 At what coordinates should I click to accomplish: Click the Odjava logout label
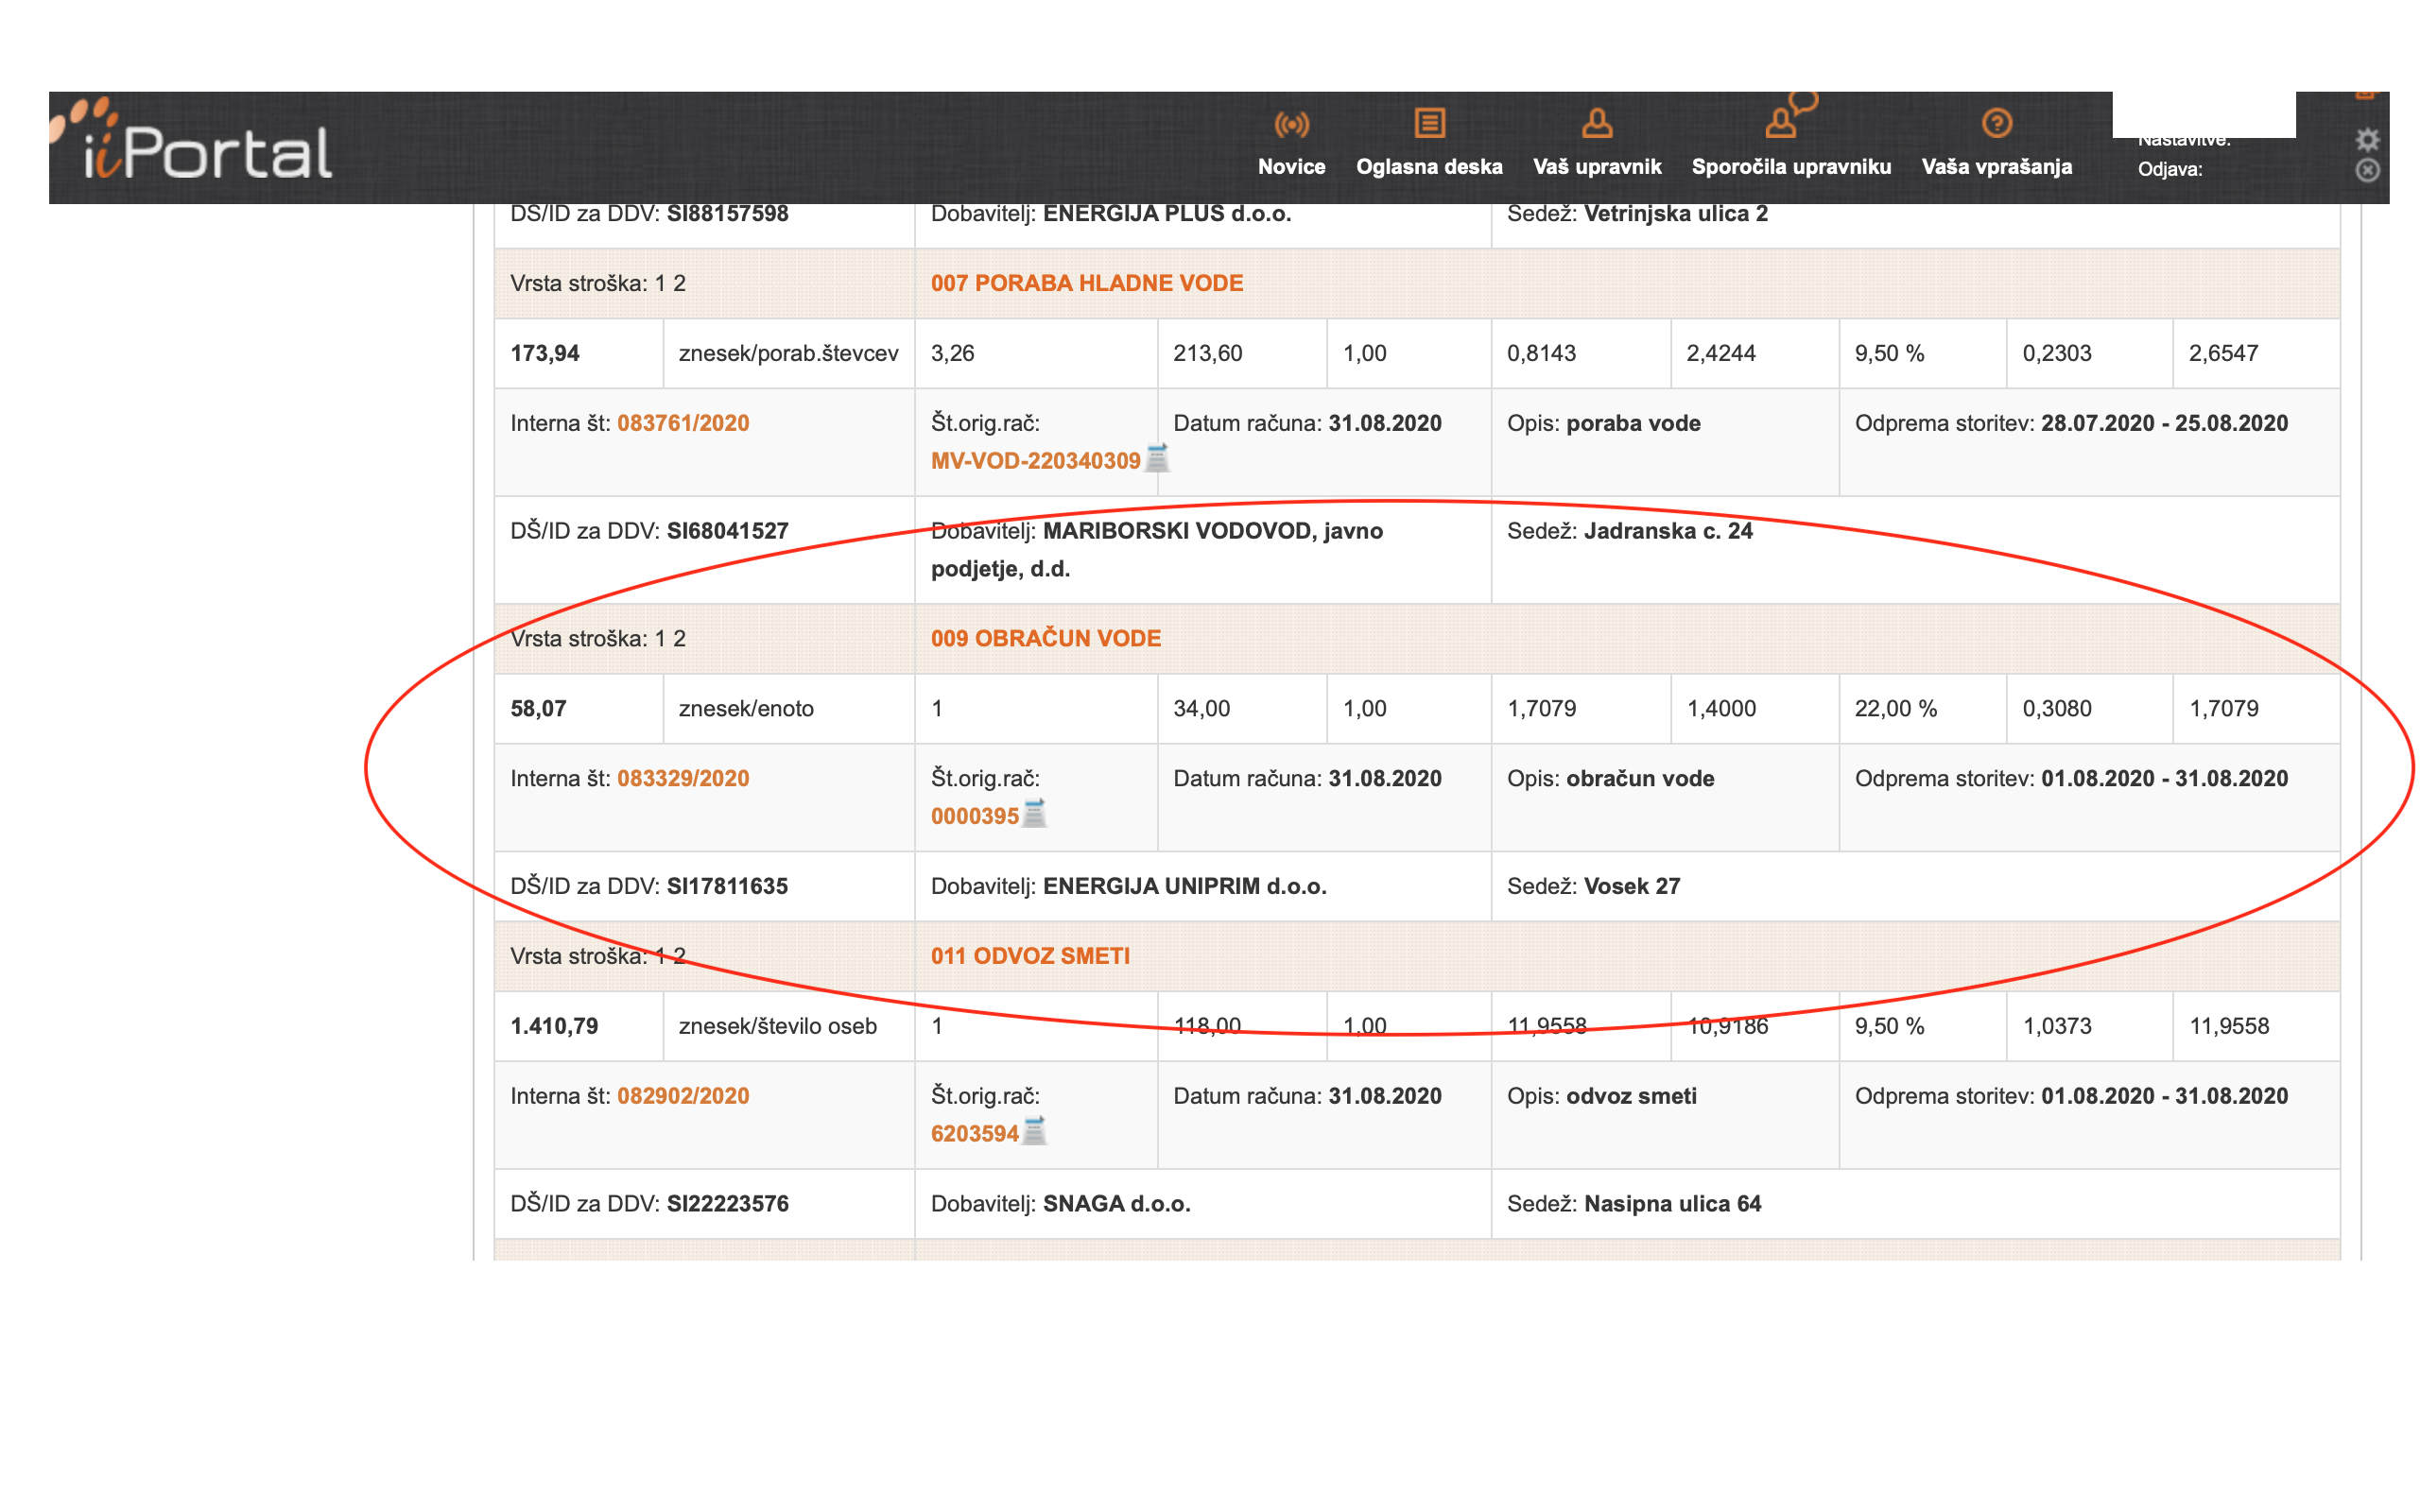2170,169
